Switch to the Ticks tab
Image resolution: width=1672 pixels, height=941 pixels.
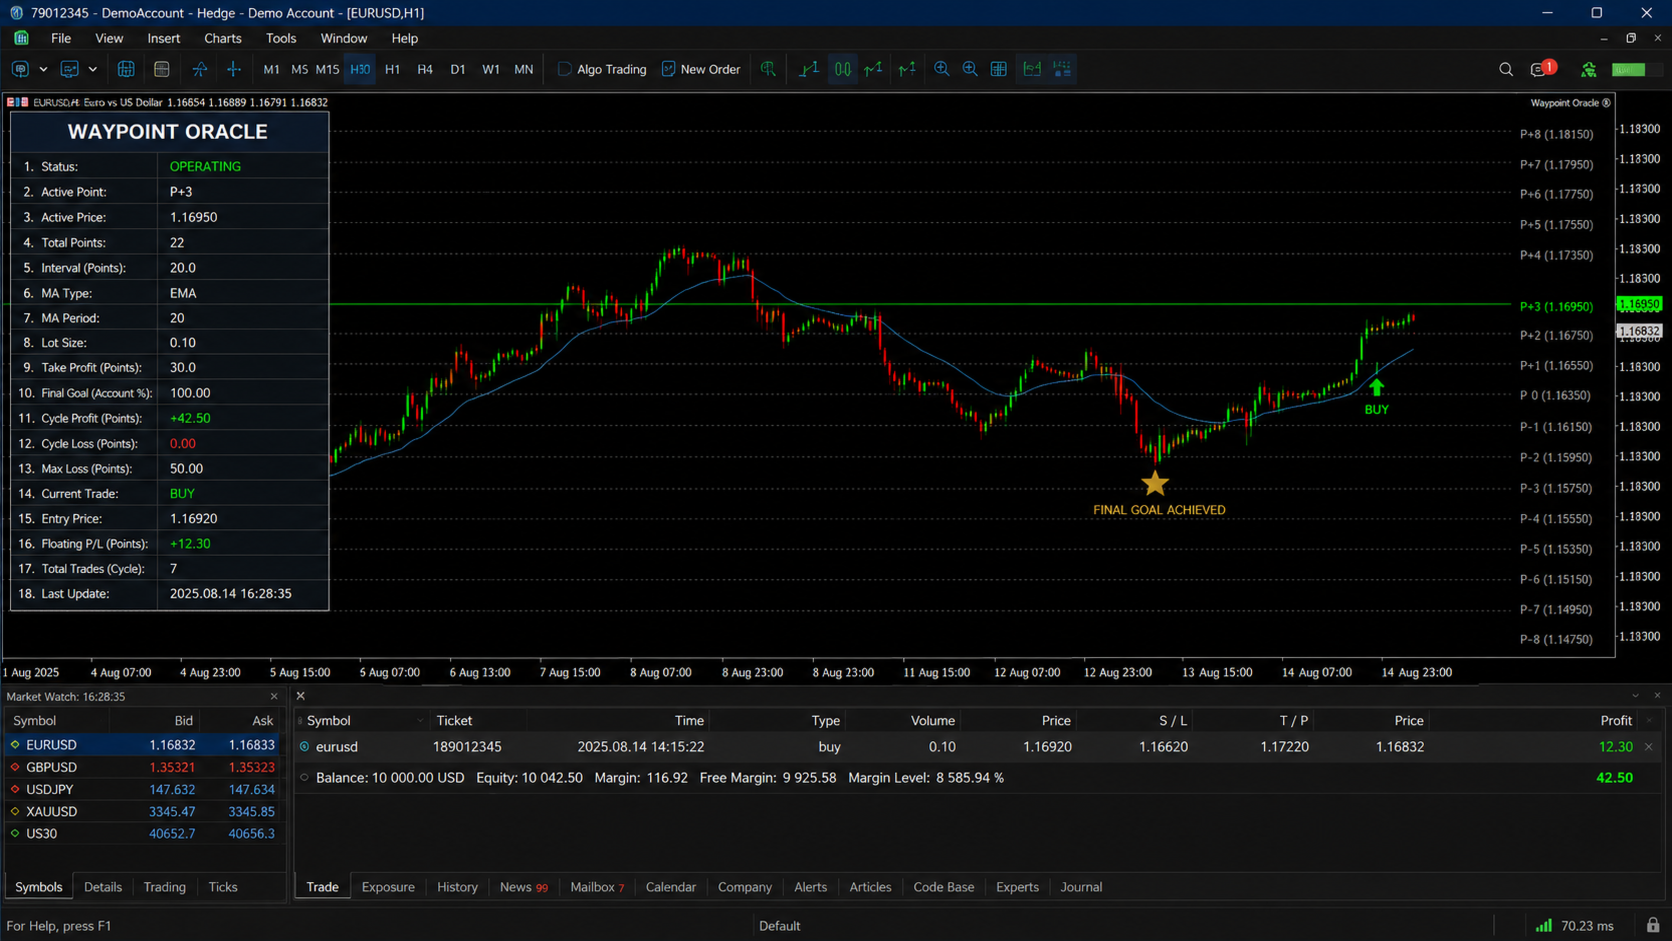(x=223, y=887)
